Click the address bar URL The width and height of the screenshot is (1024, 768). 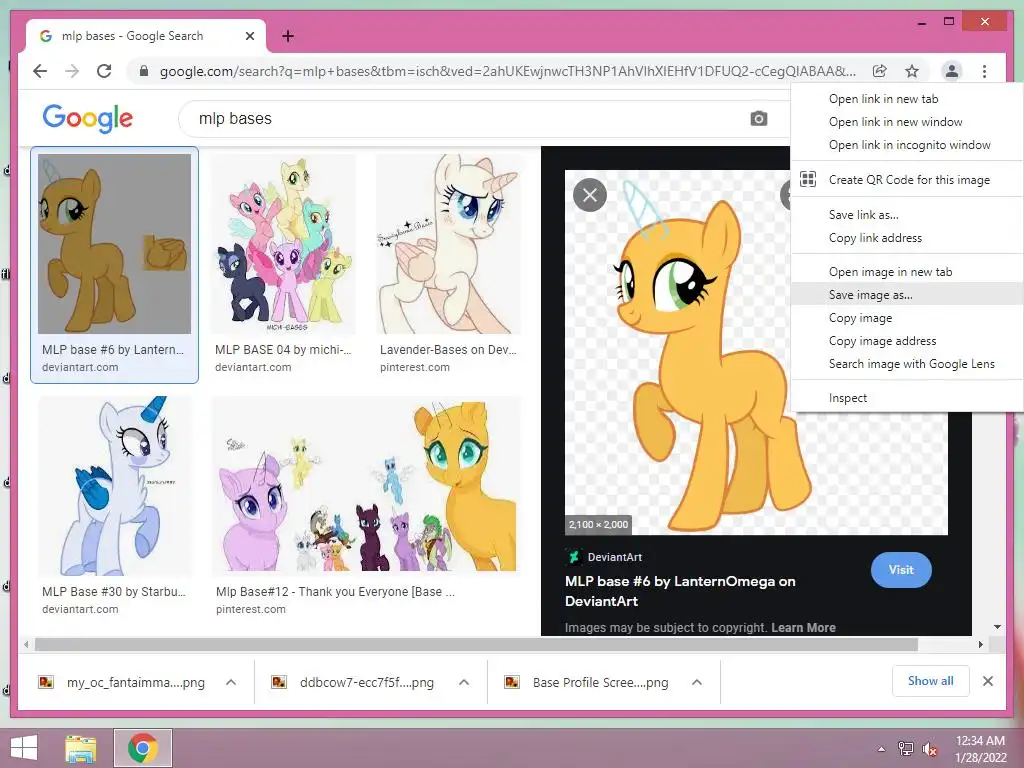tap(507, 71)
